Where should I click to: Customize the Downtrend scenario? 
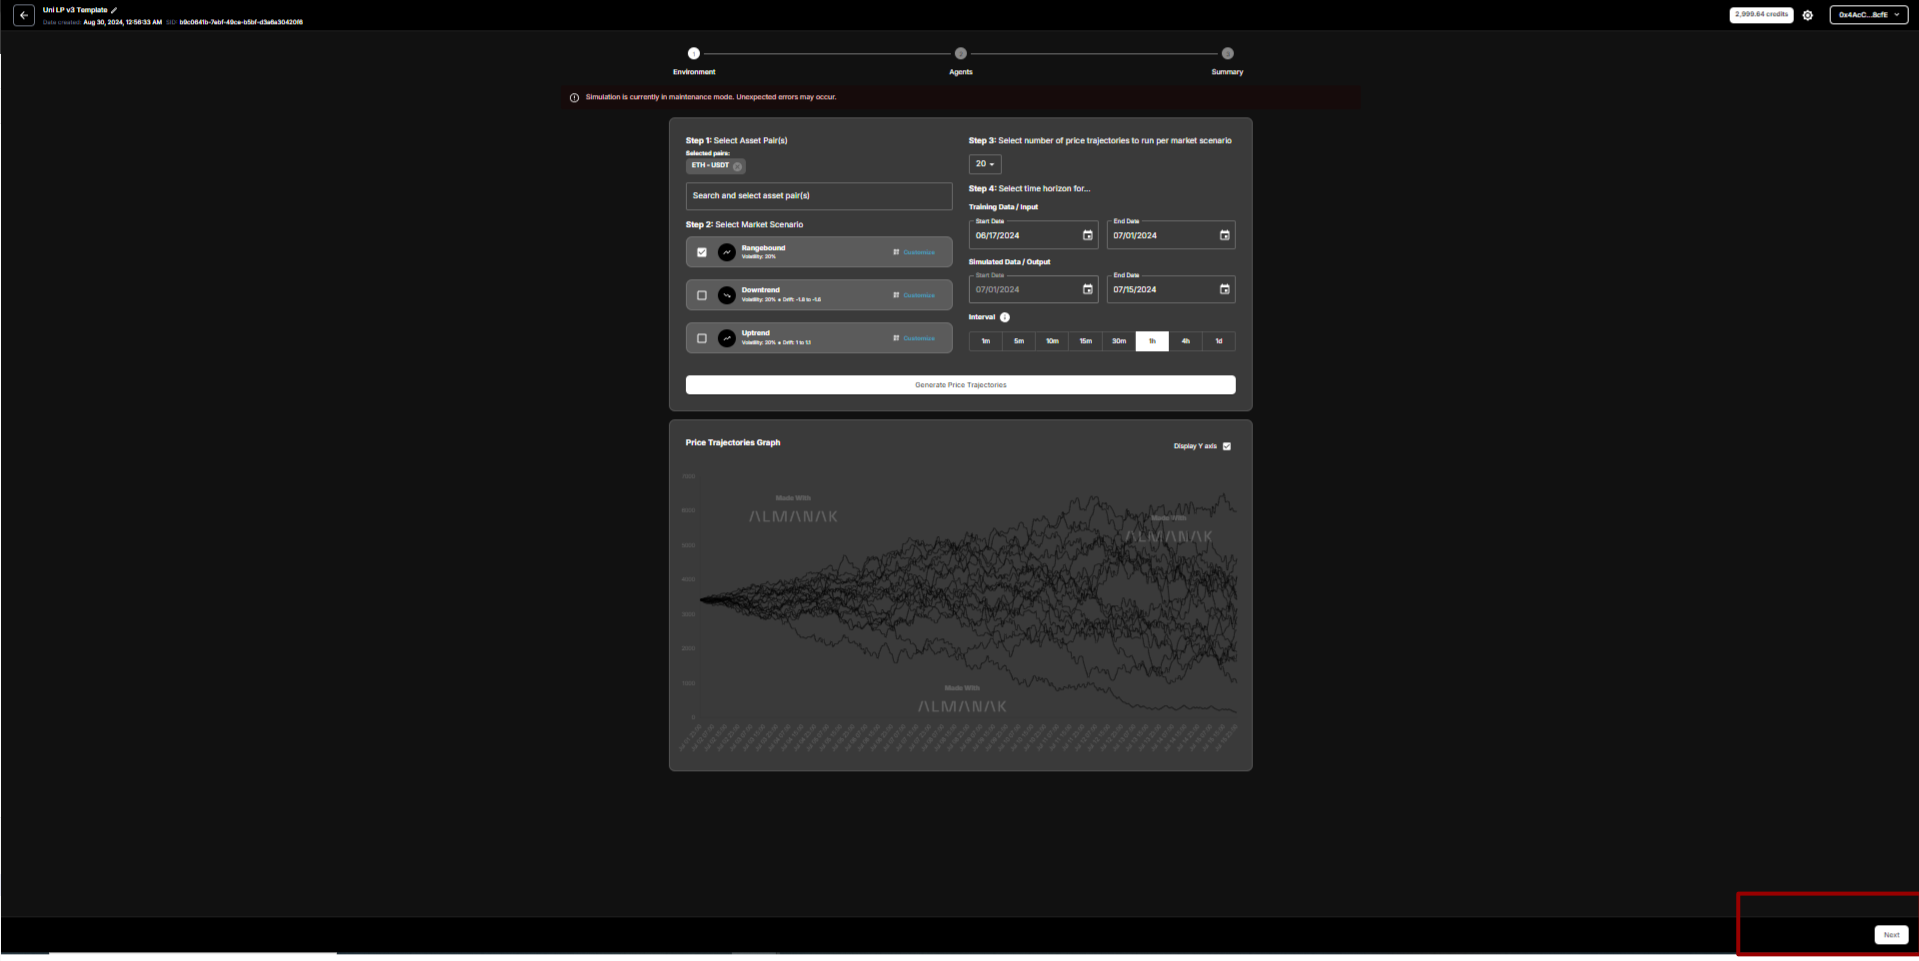915,295
